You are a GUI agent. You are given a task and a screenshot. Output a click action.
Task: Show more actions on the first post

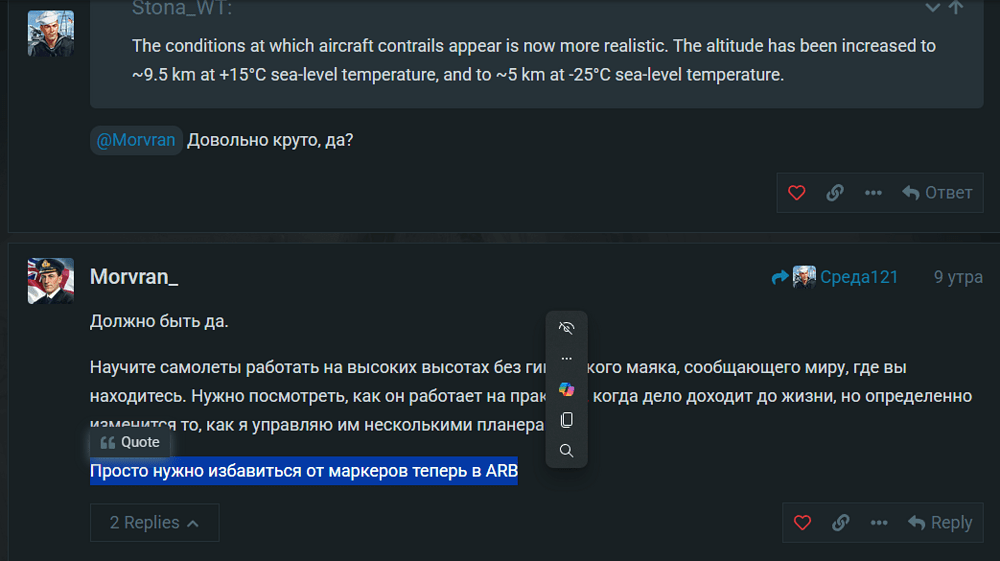873,193
